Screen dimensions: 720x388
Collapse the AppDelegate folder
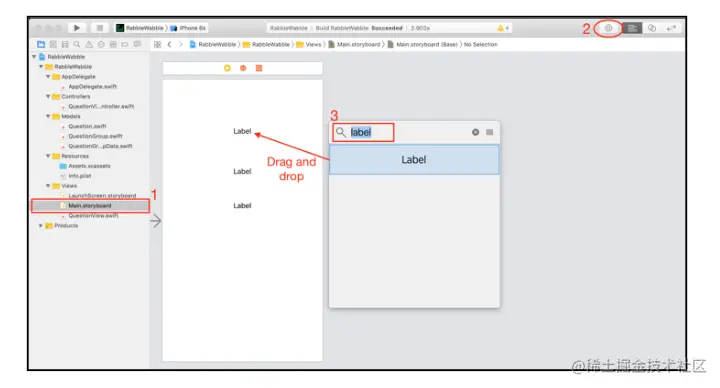[x=48, y=77]
